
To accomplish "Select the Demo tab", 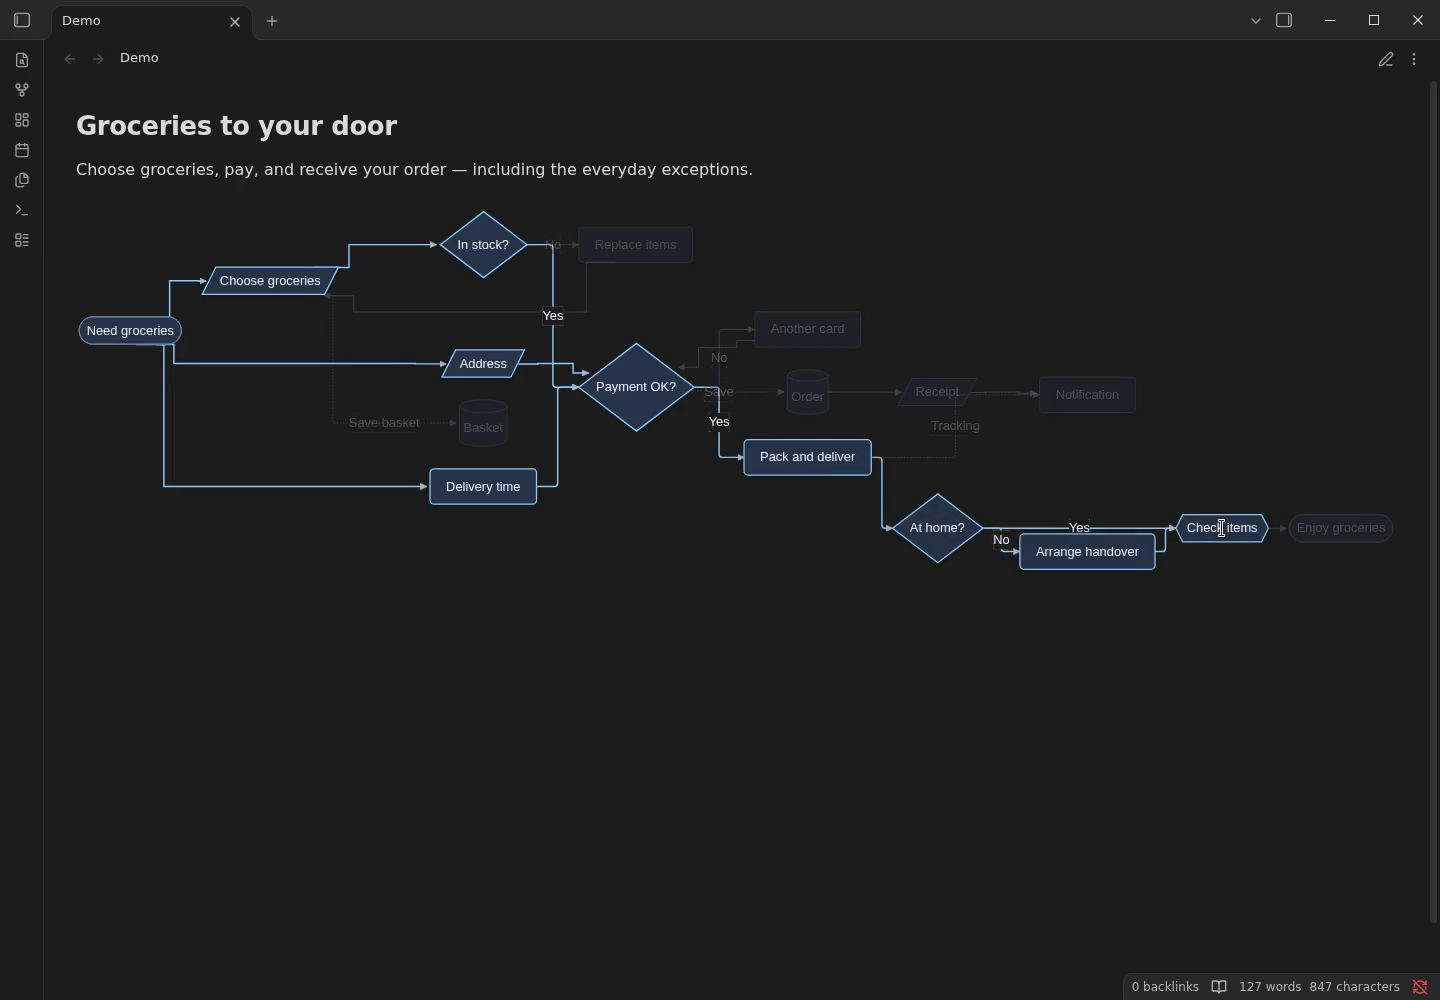I will tap(152, 20).
